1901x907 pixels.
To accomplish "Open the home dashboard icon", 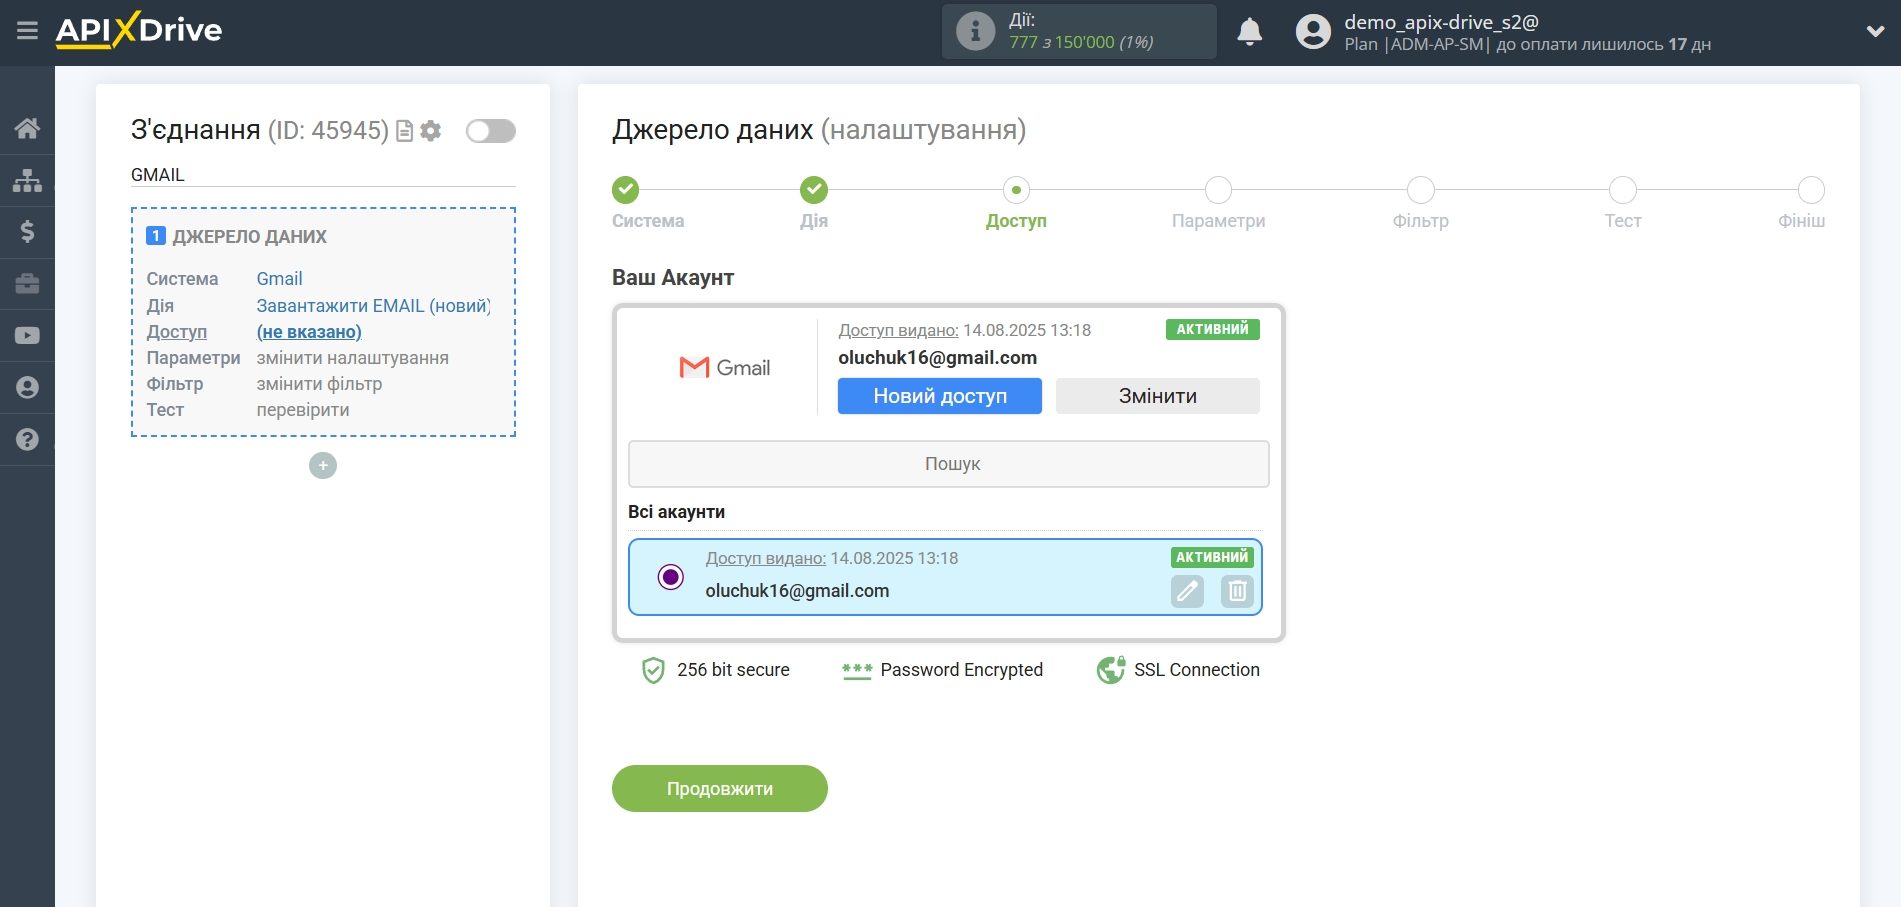I will pos(27,128).
